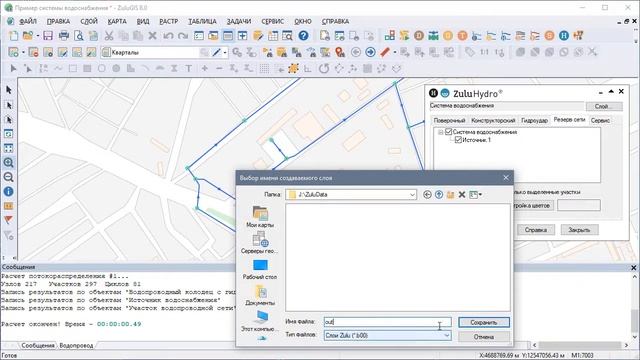Switch to the Водопровод tab in the messages panel
640x360 pixels.
(x=76, y=345)
